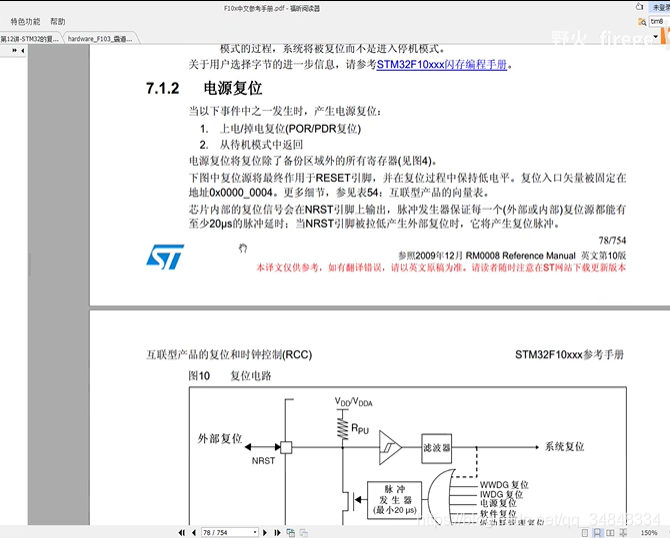Open the STM32F10xxx闪存编程手册 hyperlink
The image size is (670, 538).
442,65
